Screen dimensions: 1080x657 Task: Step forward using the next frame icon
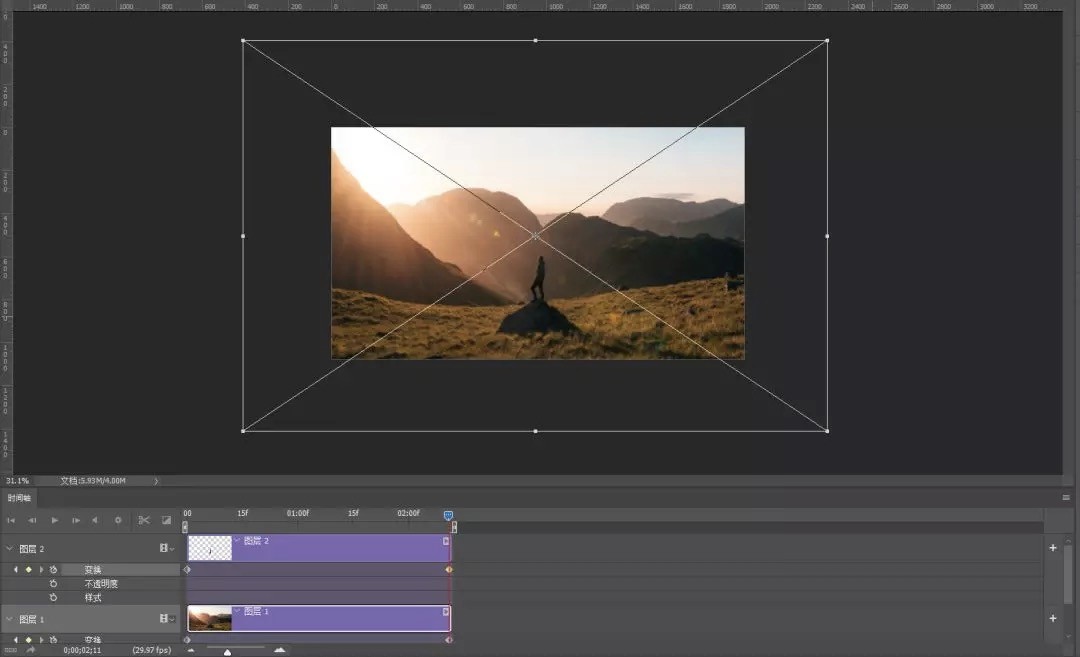(76, 520)
